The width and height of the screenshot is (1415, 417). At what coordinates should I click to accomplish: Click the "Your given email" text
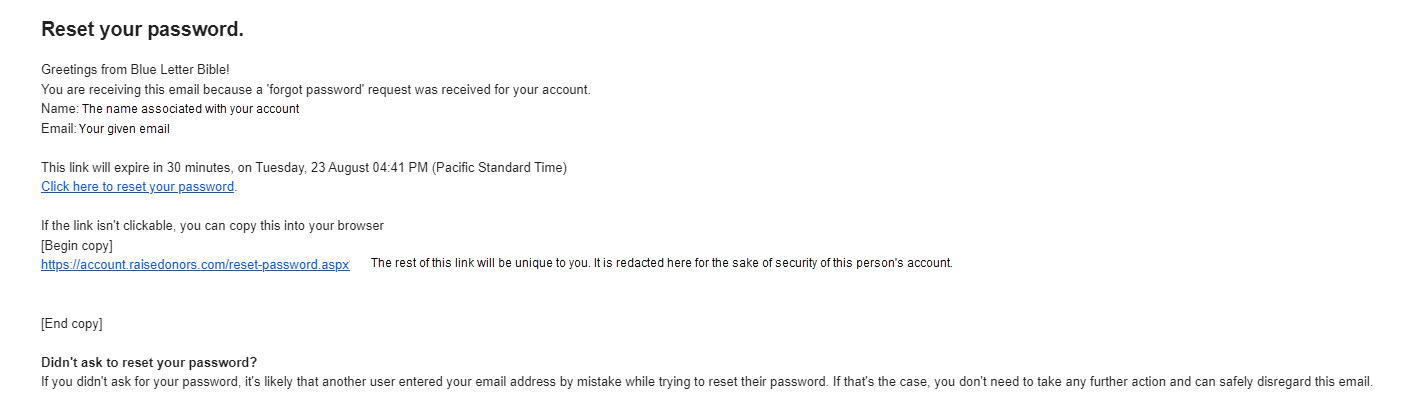coord(124,128)
